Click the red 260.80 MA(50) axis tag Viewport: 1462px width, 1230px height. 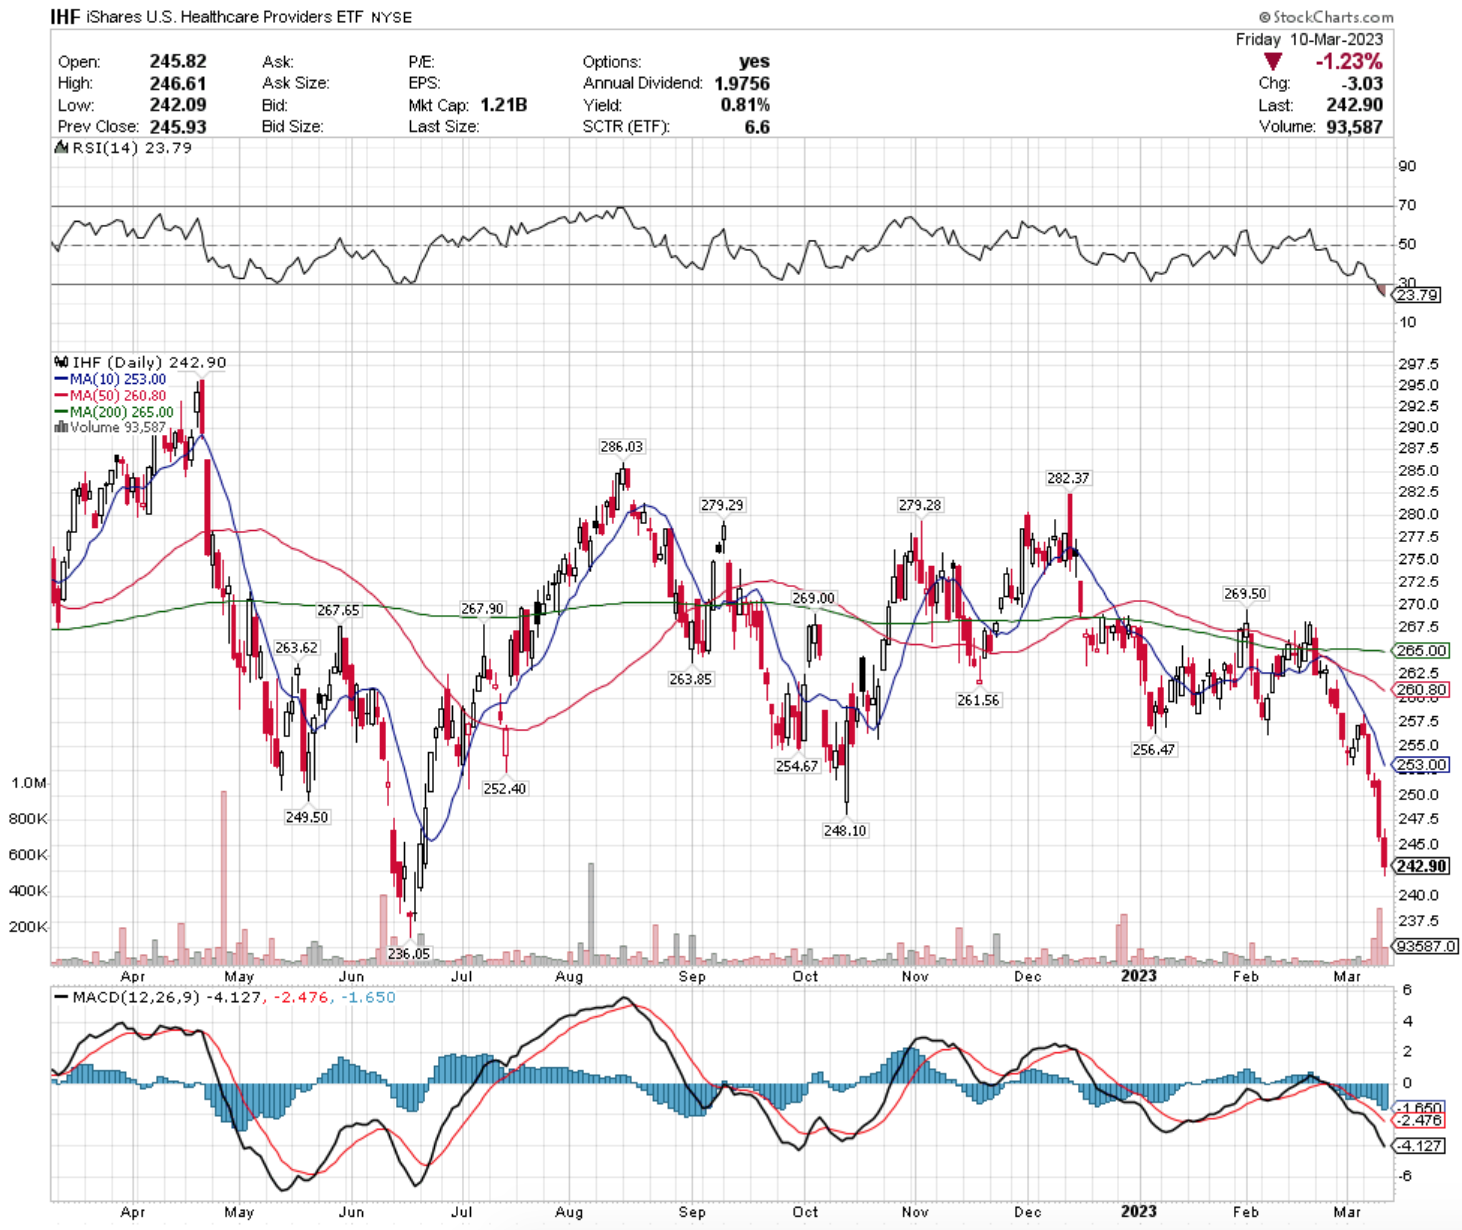tap(1421, 690)
